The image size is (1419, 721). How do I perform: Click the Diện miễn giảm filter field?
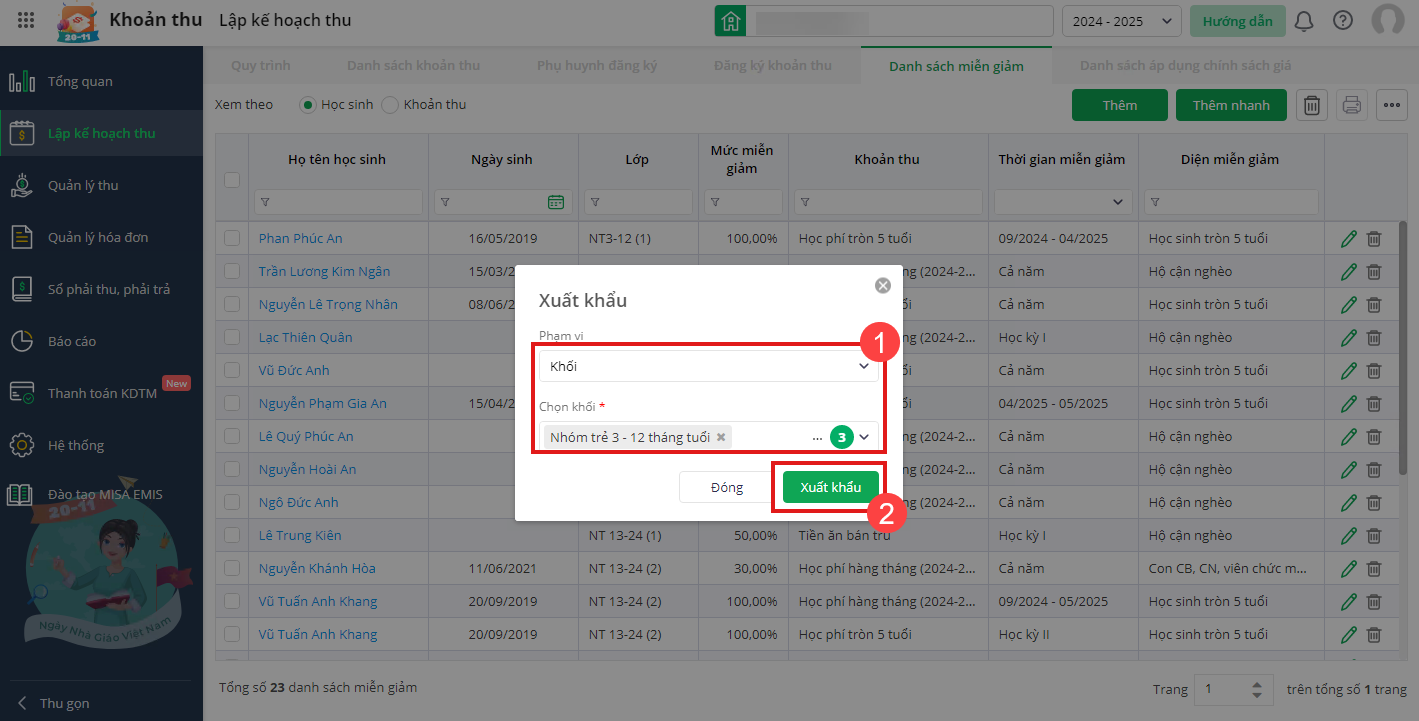coord(1230,202)
